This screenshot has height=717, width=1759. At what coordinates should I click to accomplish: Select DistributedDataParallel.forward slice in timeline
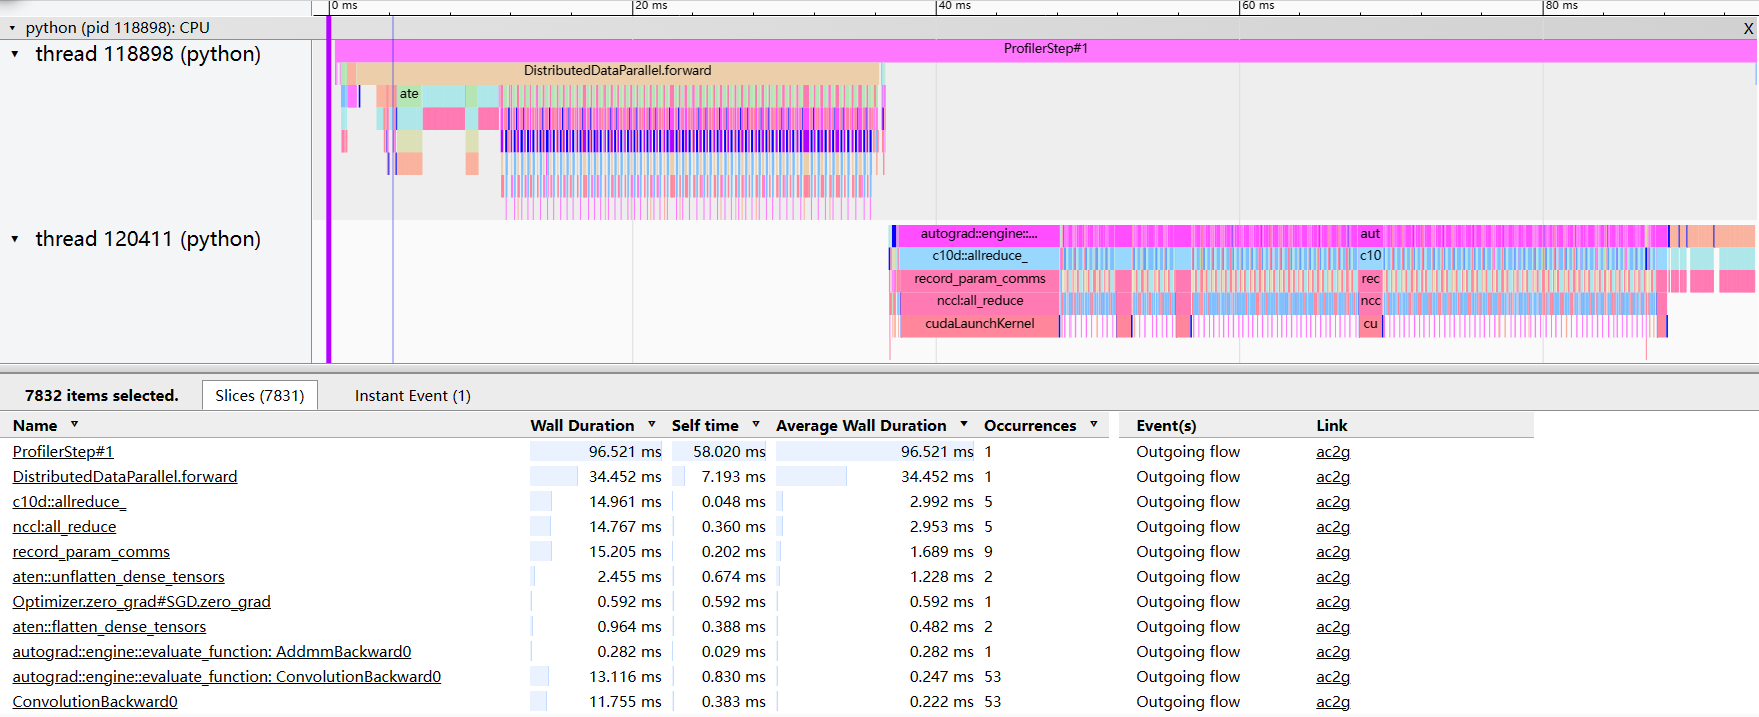pyautogui.click(x=617, y=71)
